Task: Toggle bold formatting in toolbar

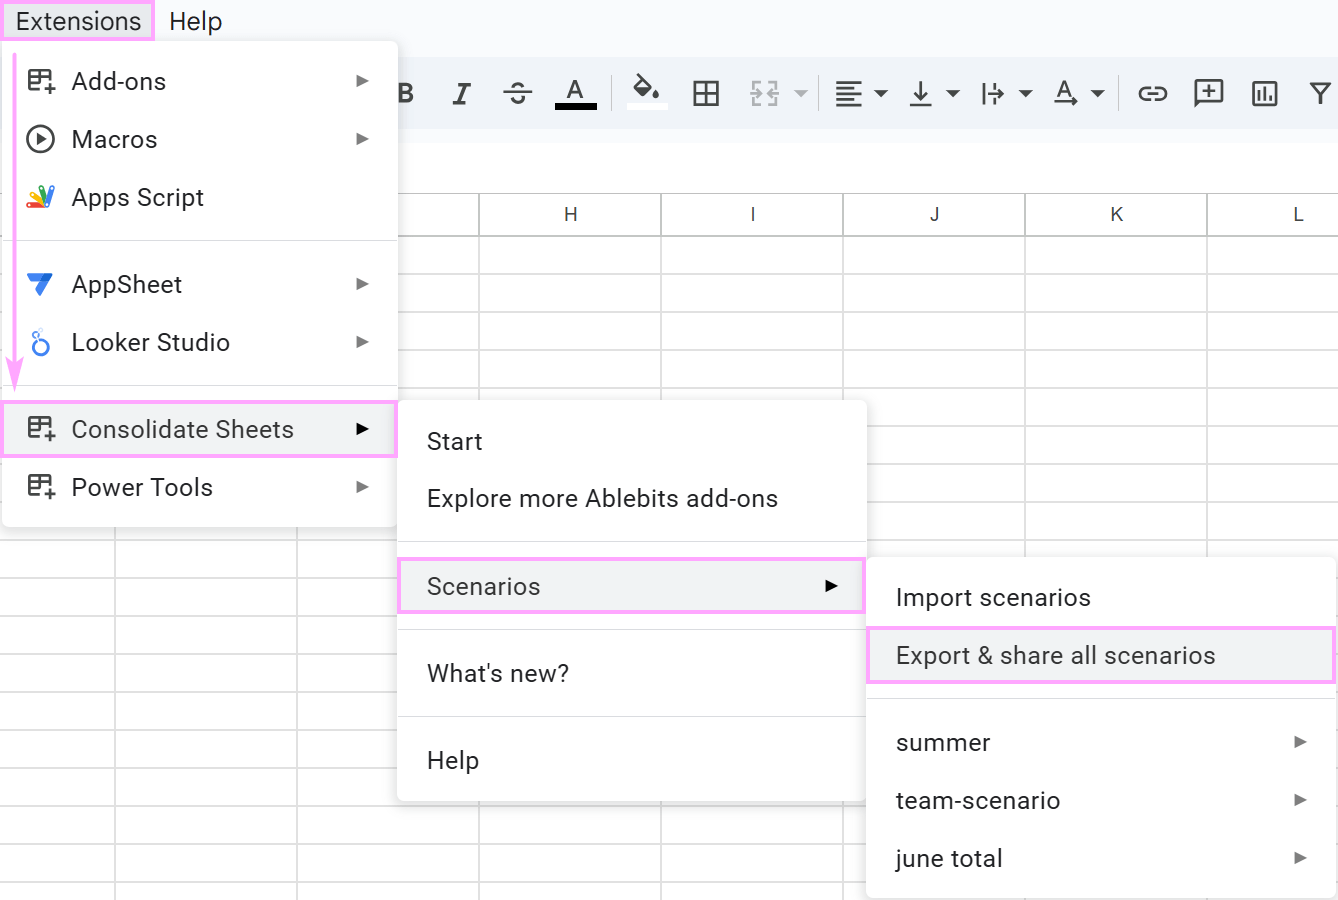Action: [x=406, y=94]
